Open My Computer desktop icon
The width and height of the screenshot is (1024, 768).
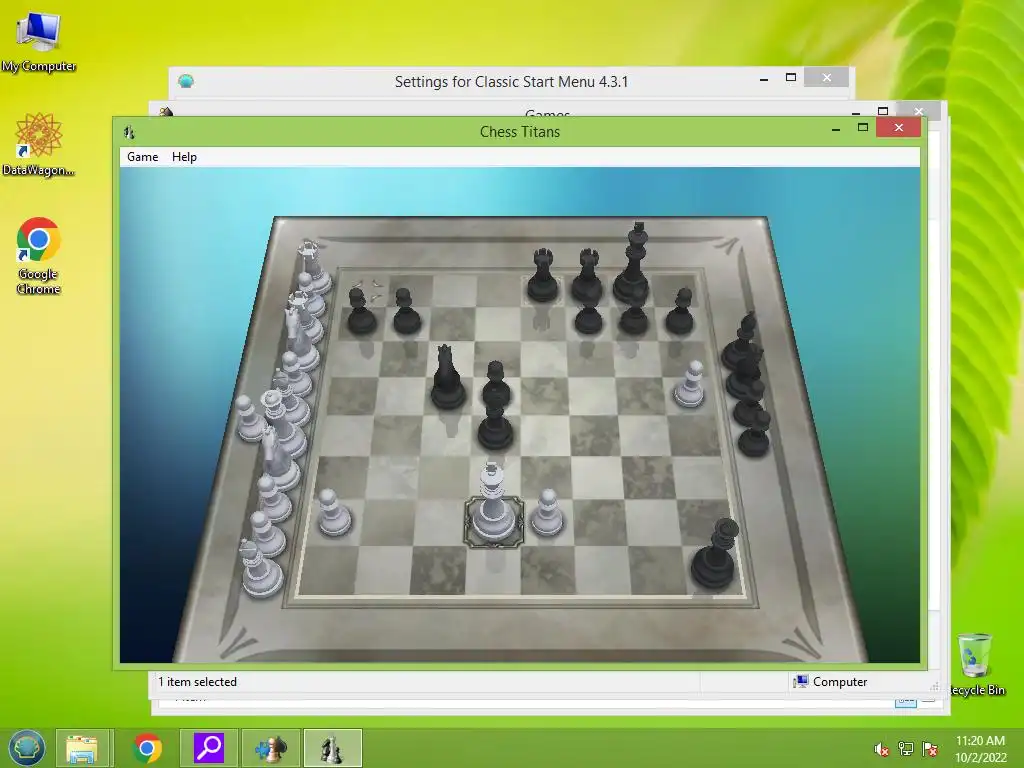(39, 41)
